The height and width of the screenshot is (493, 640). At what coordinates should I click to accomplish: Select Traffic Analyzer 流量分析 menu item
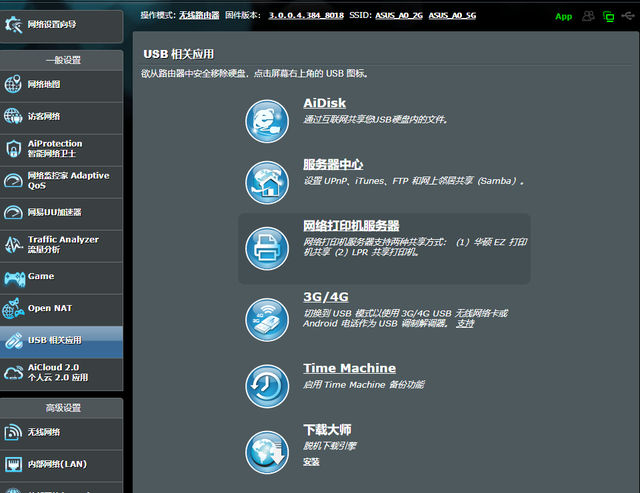[x=62, y=246]
